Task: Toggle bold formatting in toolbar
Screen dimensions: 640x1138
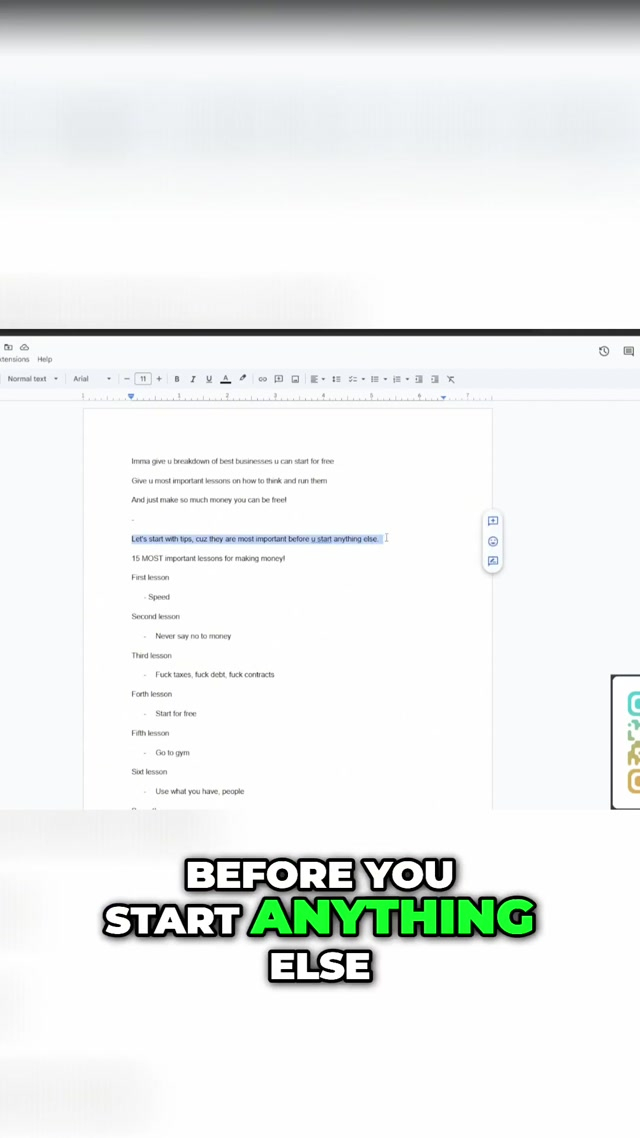Action: [x=177, y=379]
